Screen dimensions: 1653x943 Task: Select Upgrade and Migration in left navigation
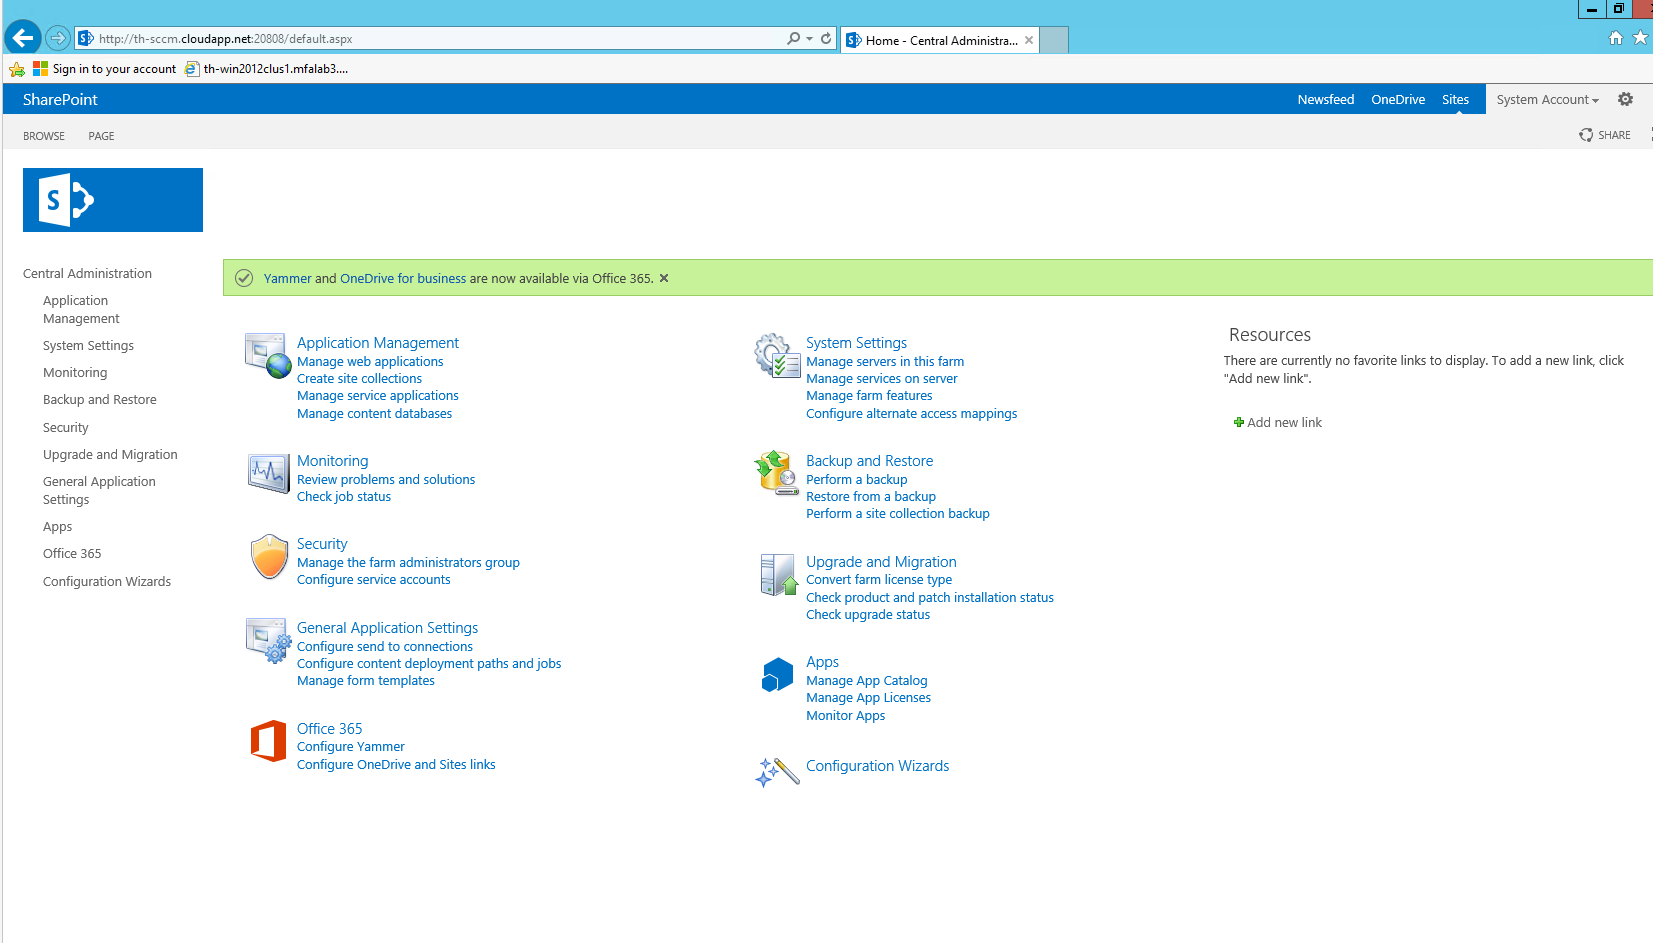coord(110,454)
